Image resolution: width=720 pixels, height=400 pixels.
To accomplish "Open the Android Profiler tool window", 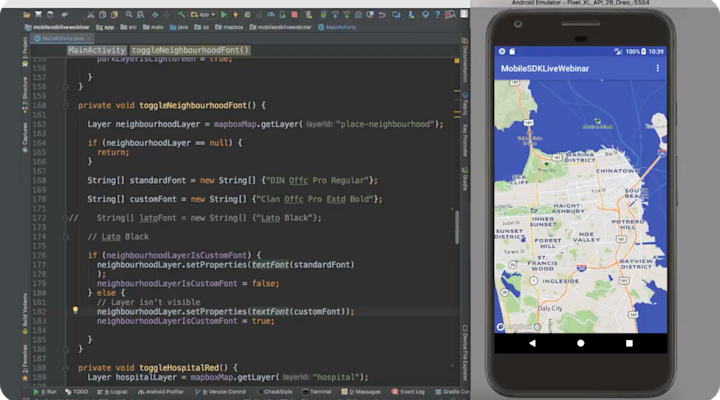I will 161,392.
